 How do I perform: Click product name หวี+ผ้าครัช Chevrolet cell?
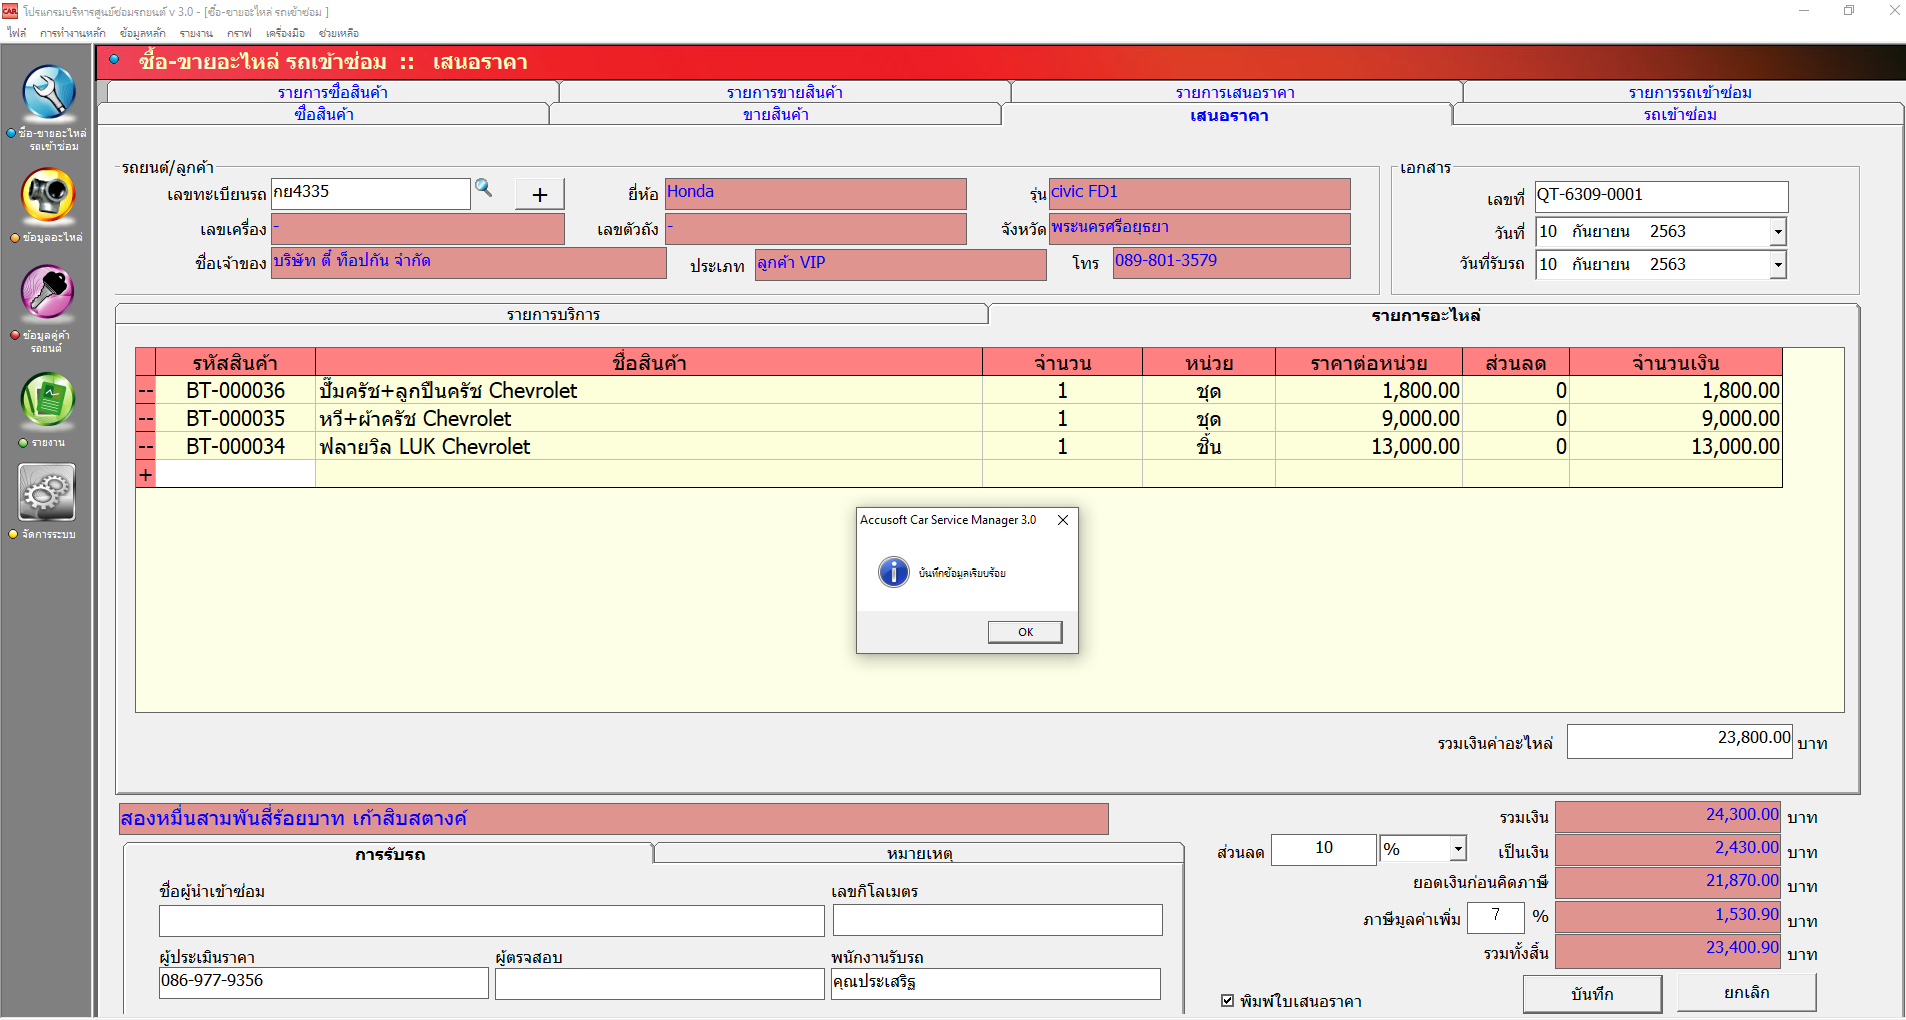(x=649, y=418)
